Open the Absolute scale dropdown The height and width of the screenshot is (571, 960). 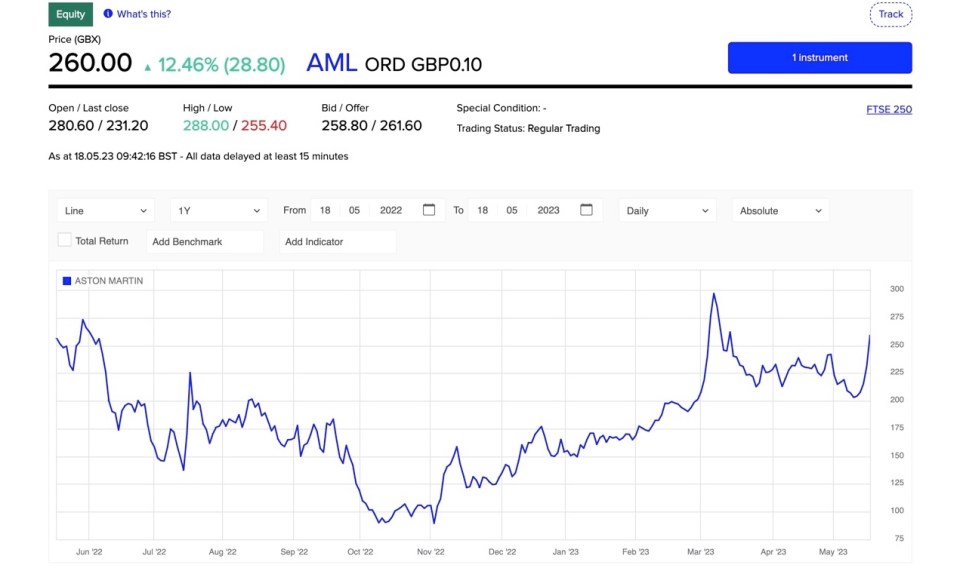click(781, 211)
